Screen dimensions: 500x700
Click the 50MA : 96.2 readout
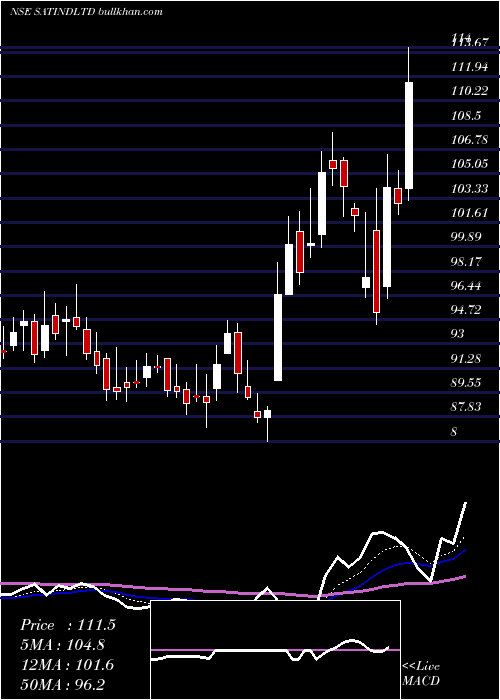tap(63, 684)
